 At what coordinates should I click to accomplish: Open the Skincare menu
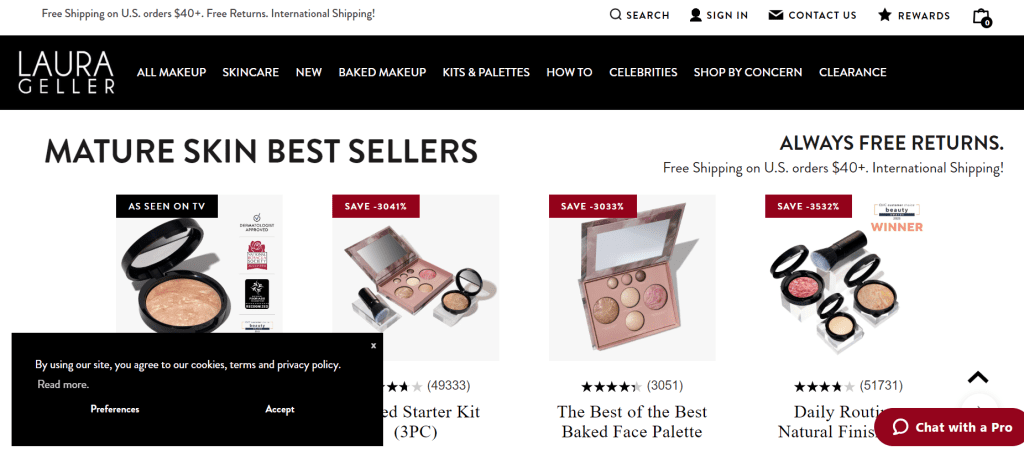[250, 72]
